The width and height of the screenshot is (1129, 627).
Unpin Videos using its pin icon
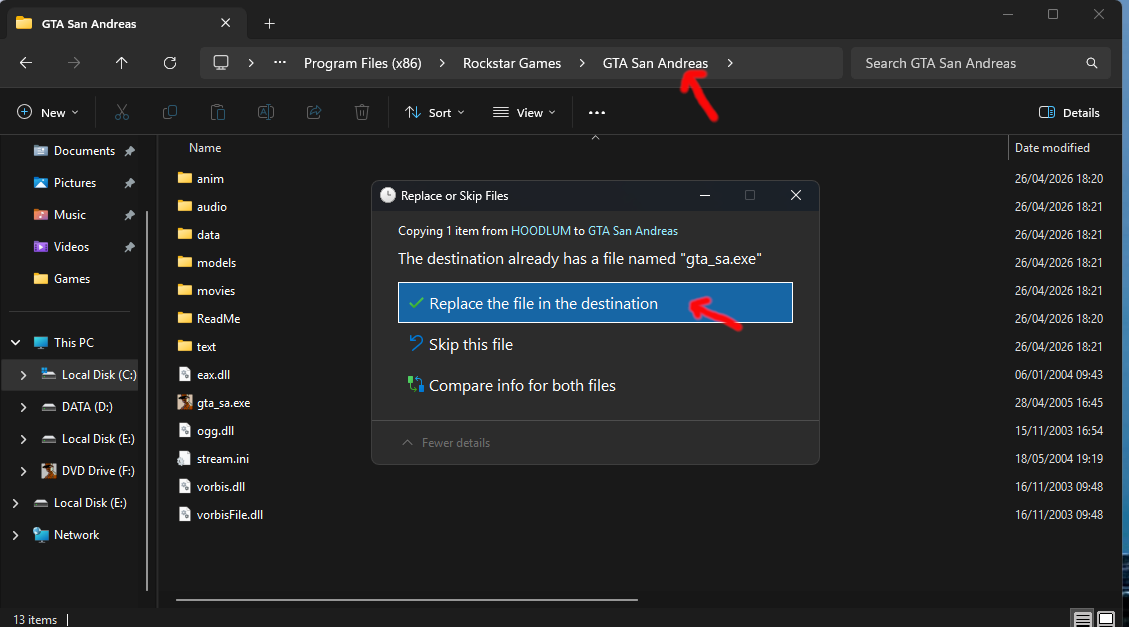click(x=130, y=247)
